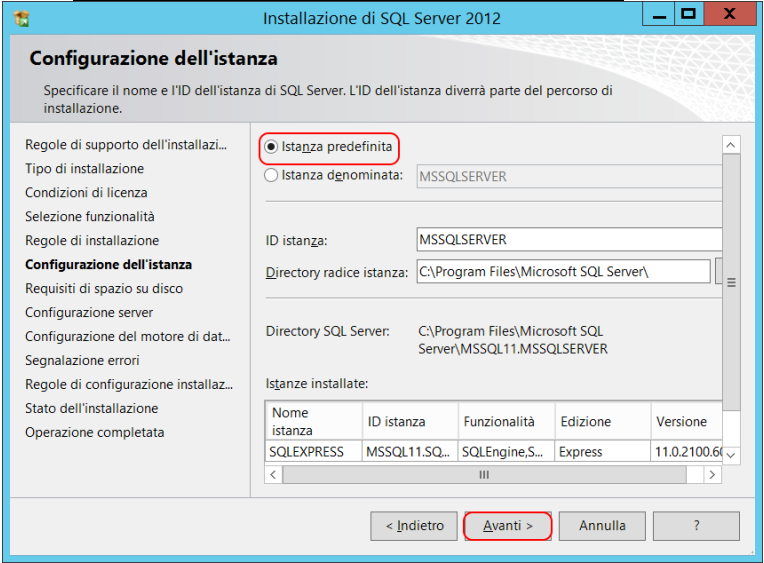The image size is (764, 563).
Task: Click the Avanti button
Action: click(x=508, y=526)
